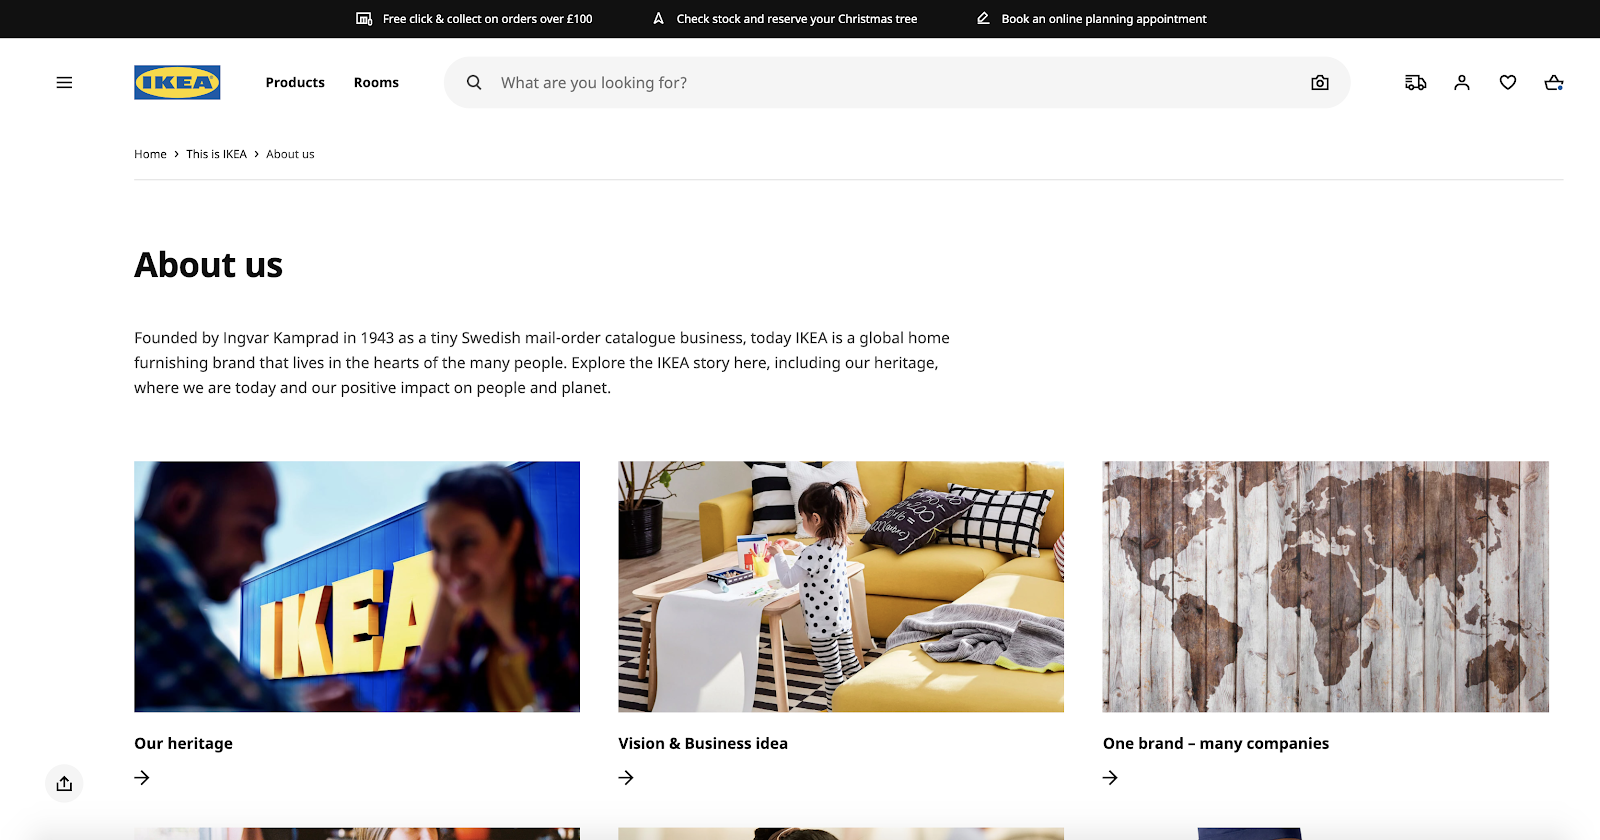Screen dimensions: 1600x840
Task: Open the favourites heart icon
Action: point(1508,83)
